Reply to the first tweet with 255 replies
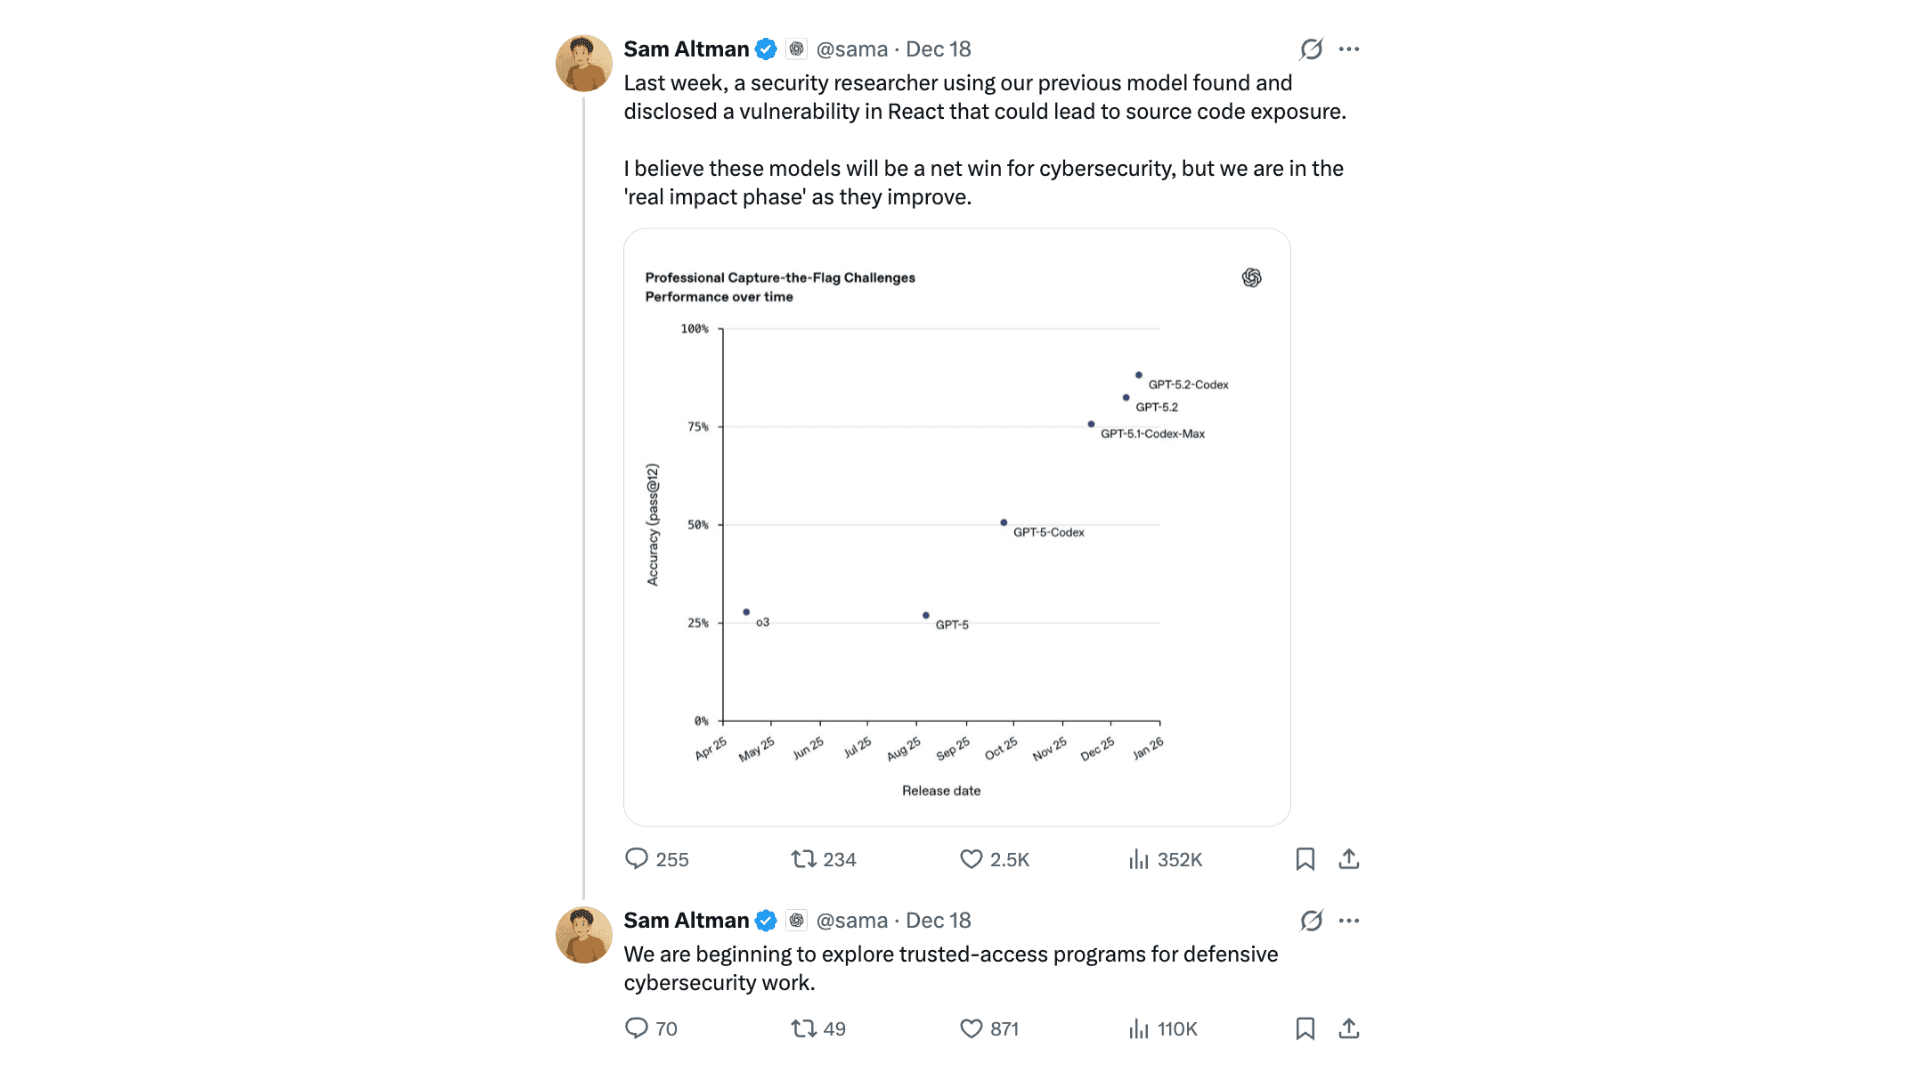Image resolution: width=1920 pixels, height=1080 pixels. point(637,859)
